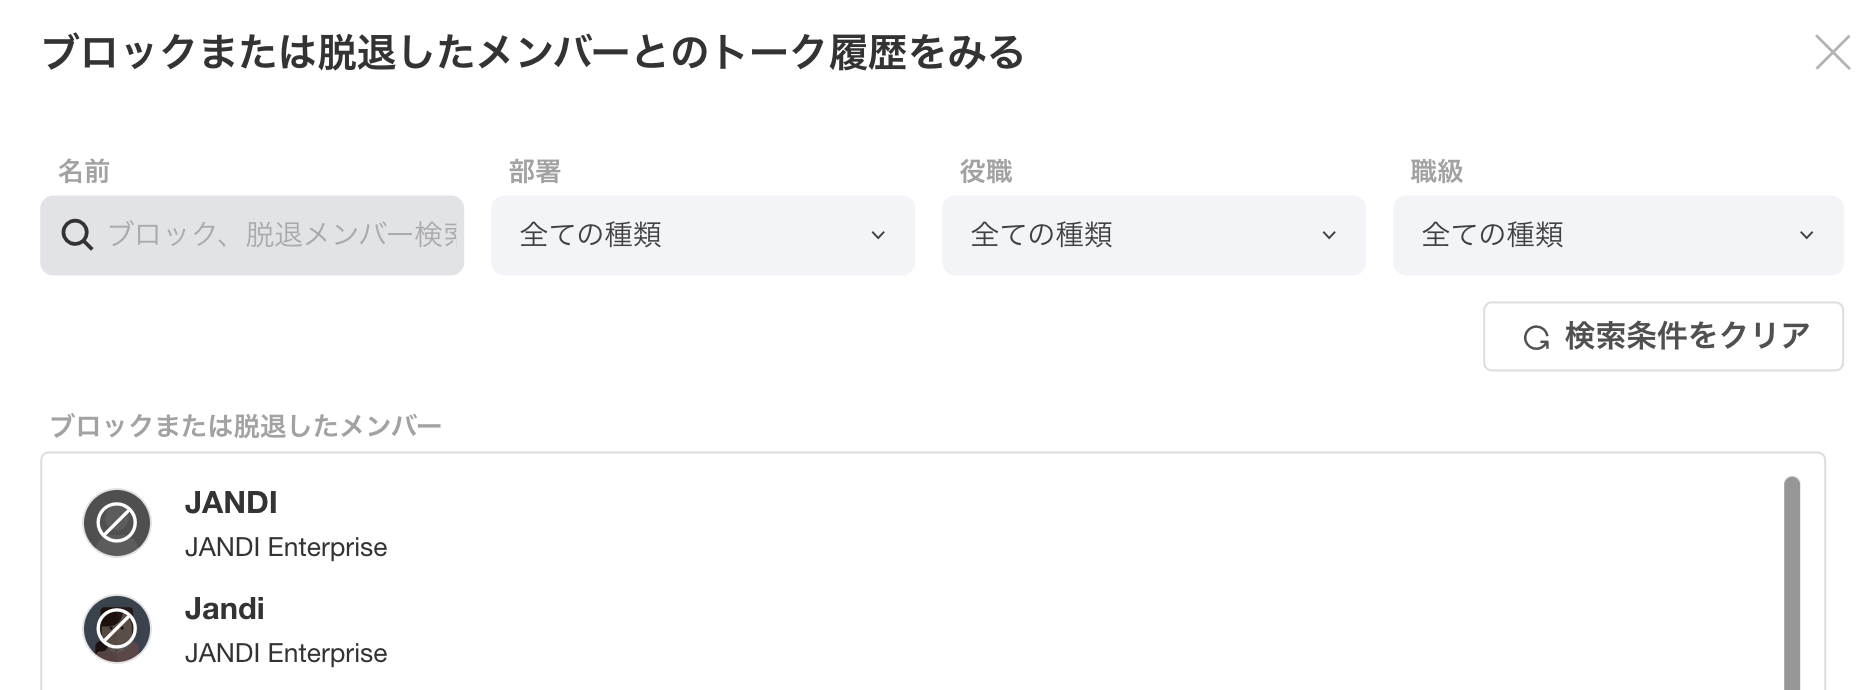Screen dimensions: 1874x690
Task: Open the 役職 filter dropdown
Action: (1153, 235)
